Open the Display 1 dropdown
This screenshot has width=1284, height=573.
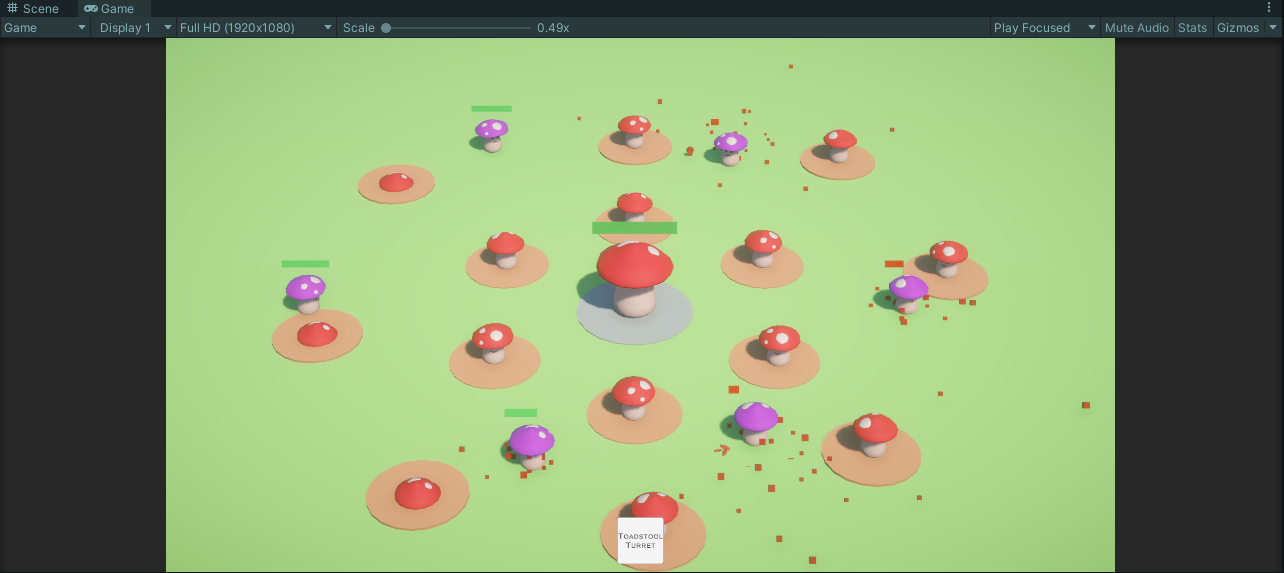[x=135, y=28]
